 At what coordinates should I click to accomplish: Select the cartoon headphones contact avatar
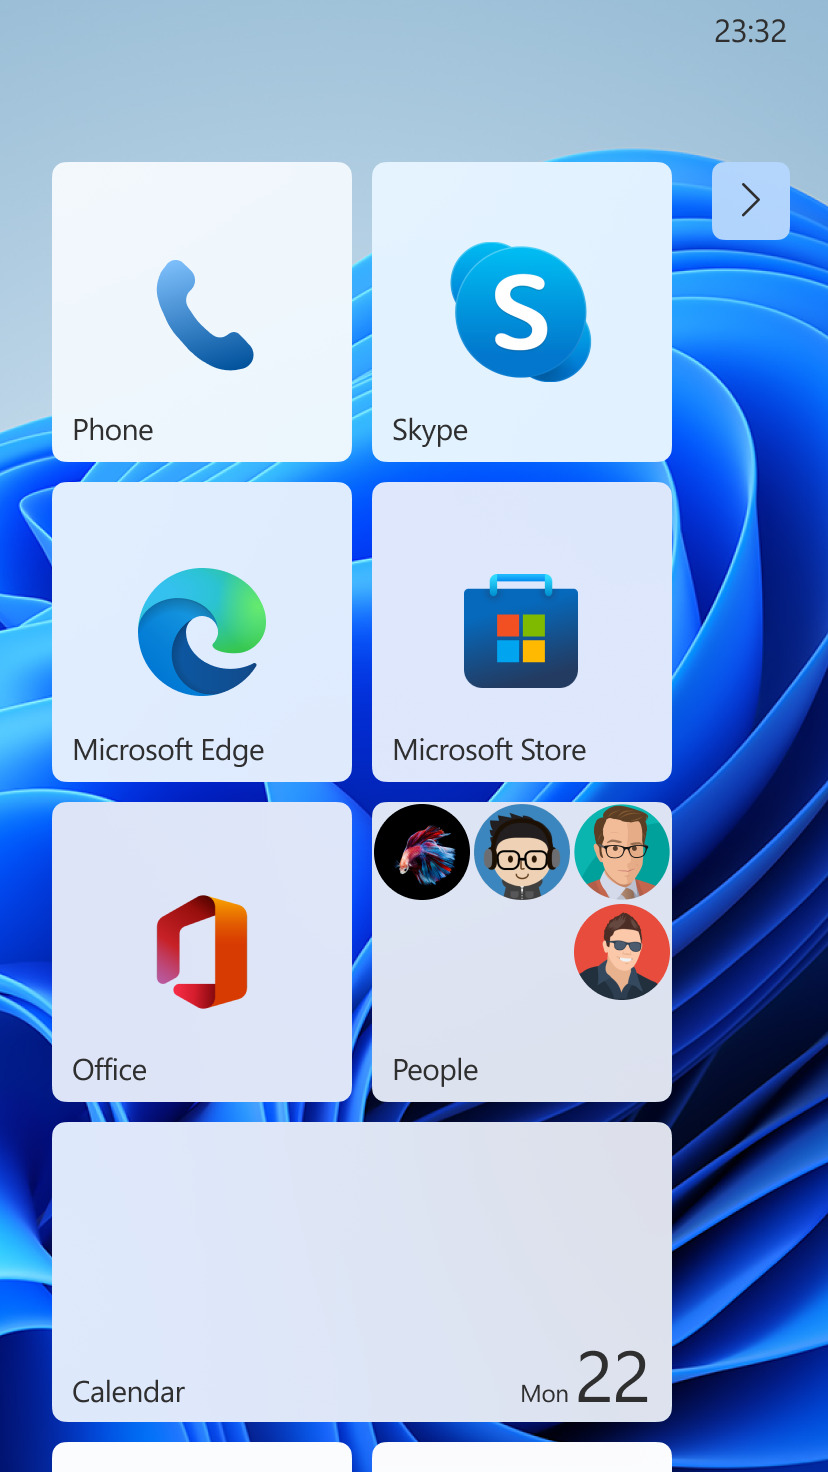point(522,852)
